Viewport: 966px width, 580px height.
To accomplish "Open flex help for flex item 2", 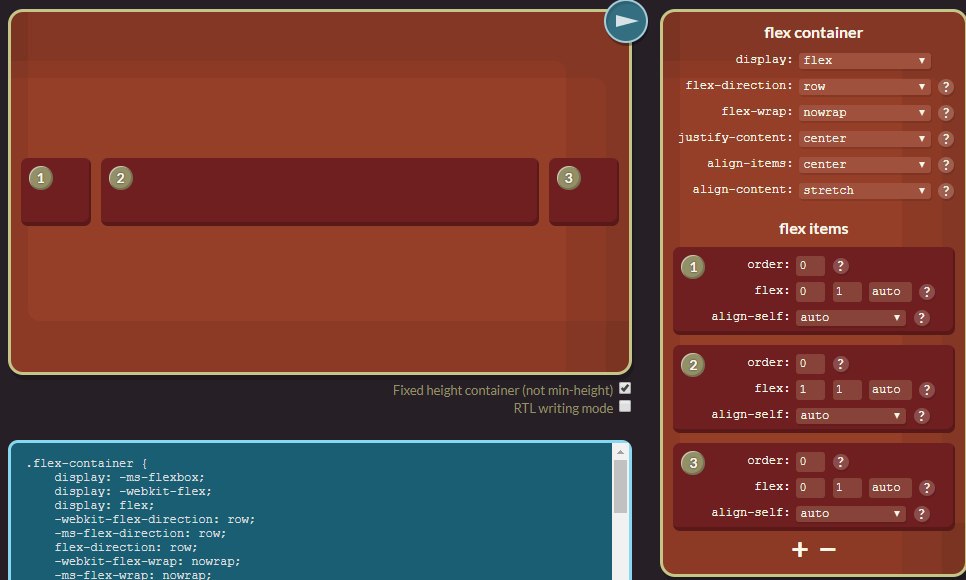I will (927, 390).
